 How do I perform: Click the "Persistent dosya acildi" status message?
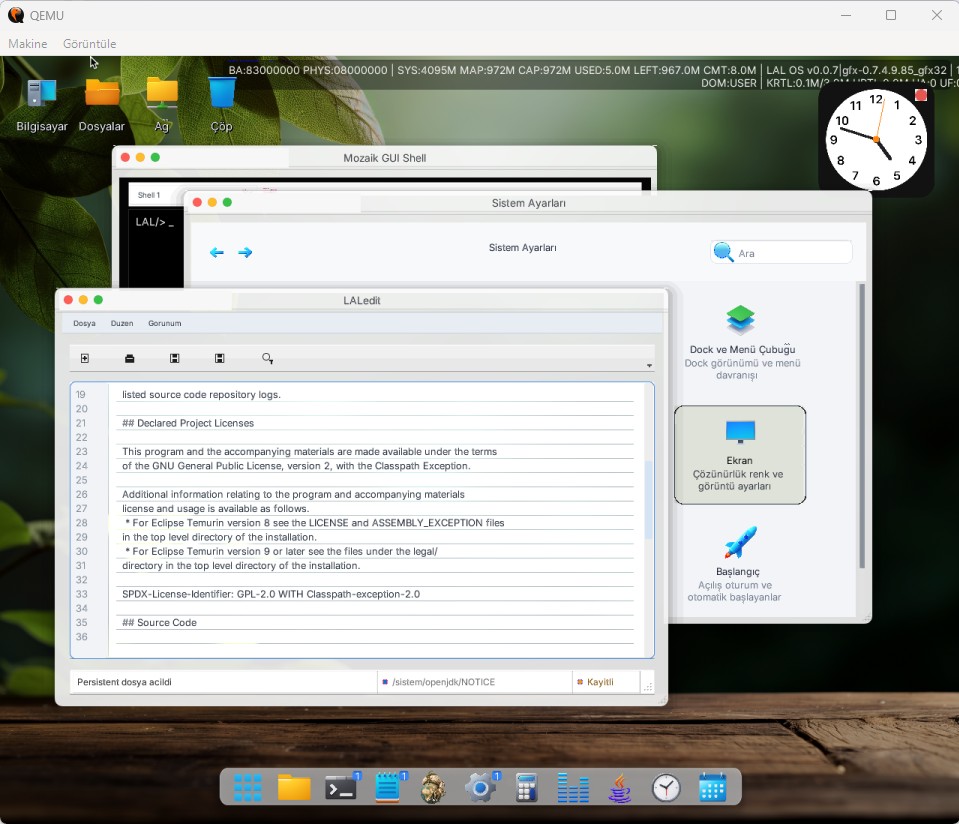tap(124, 682)
